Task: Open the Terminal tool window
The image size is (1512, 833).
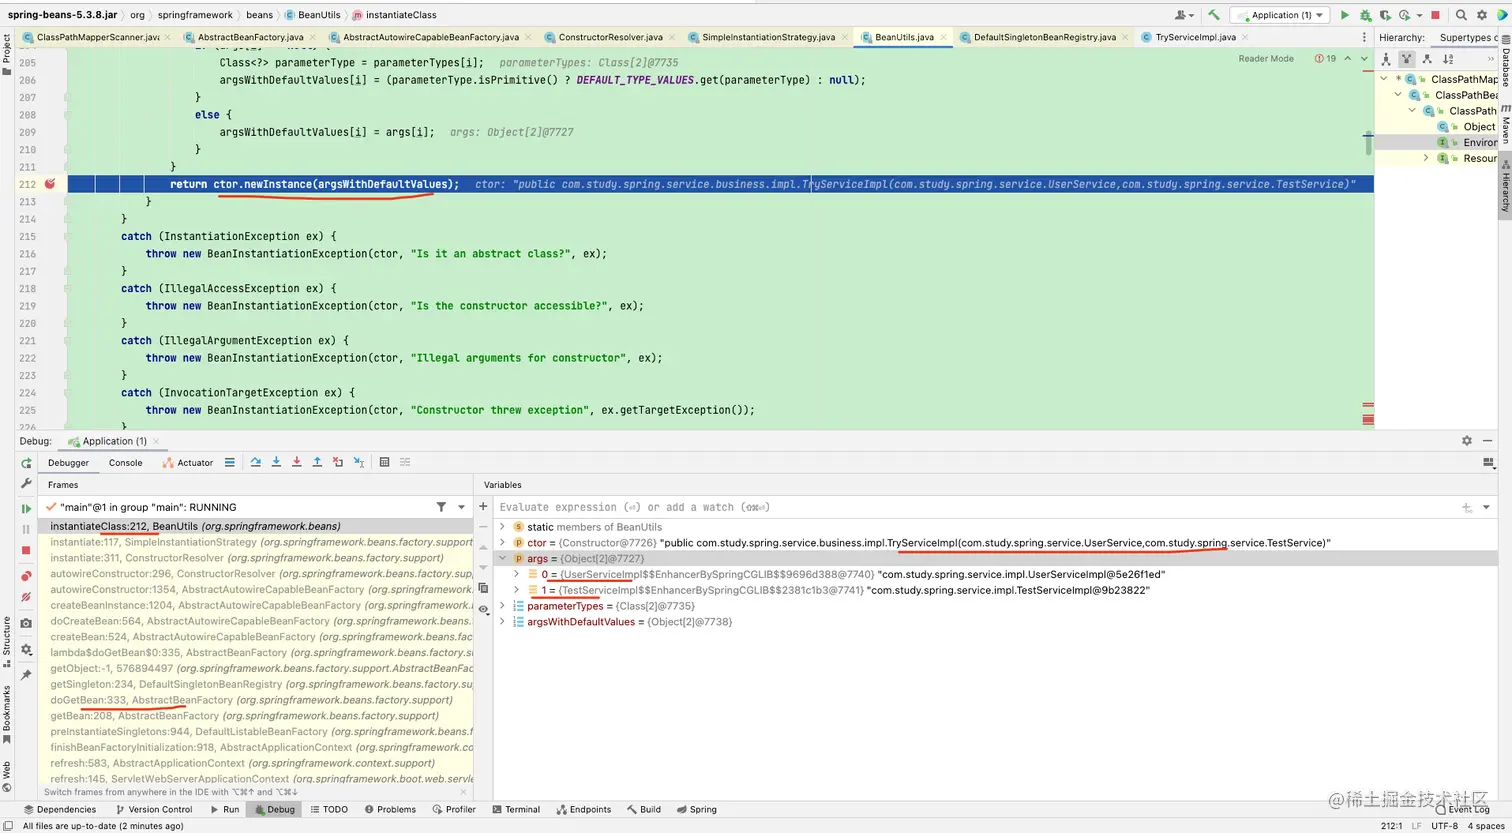Action: pos(514,809)
